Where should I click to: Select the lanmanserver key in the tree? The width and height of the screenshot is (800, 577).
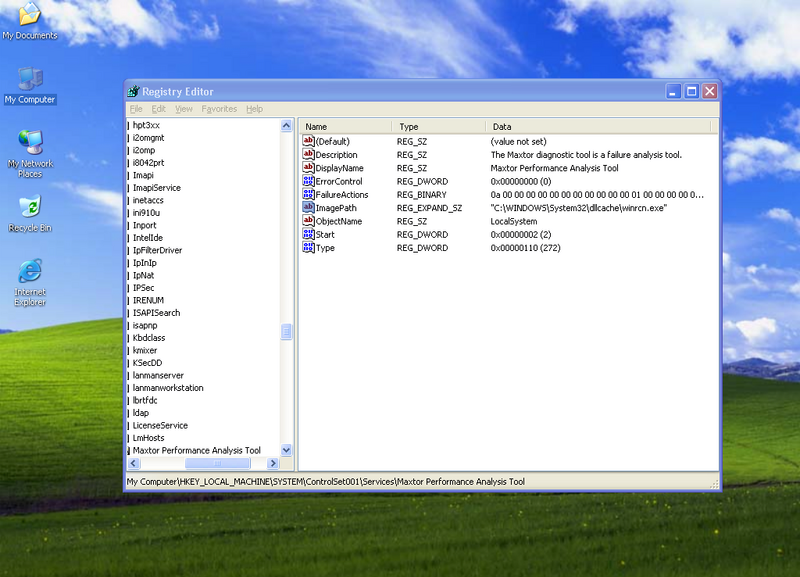click(x=158, y=375)
